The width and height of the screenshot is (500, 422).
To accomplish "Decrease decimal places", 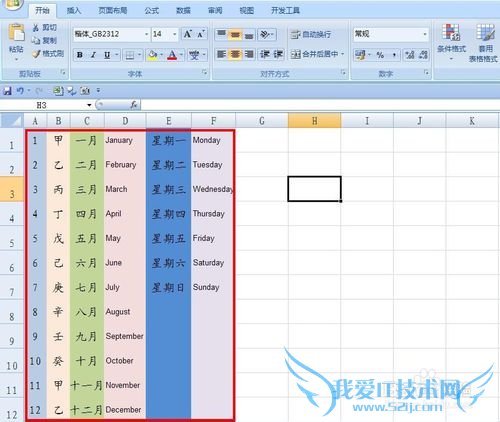I will click(423, 54).
